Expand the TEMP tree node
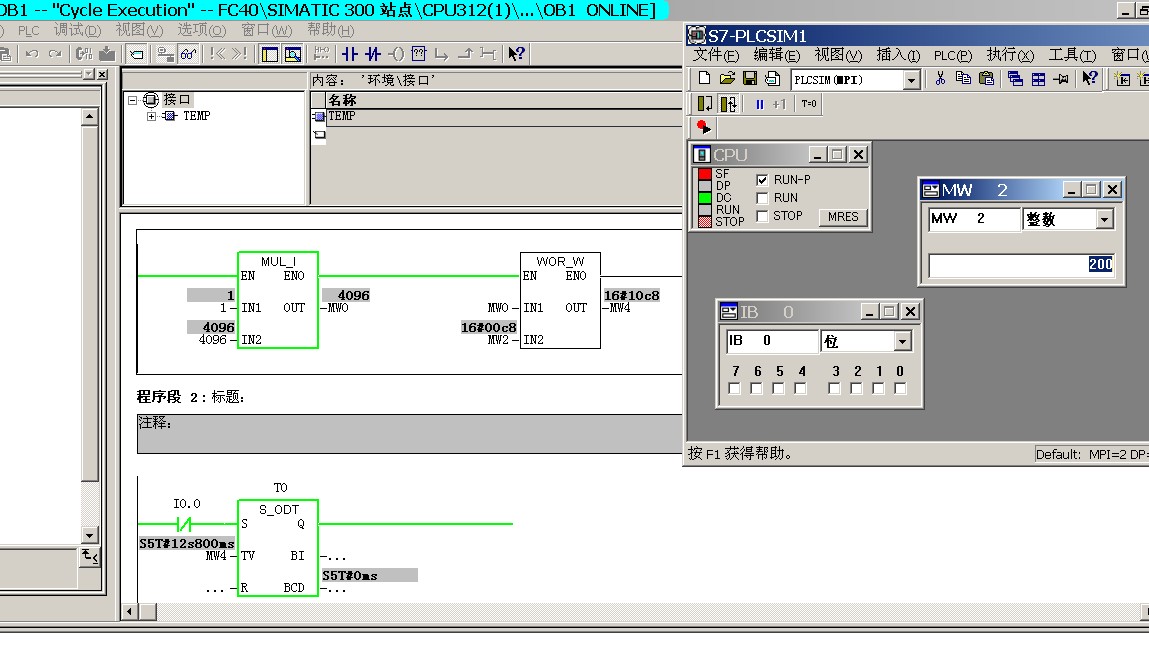The image size is (1149, 672). pyautogui.click(x=151, y=116)
